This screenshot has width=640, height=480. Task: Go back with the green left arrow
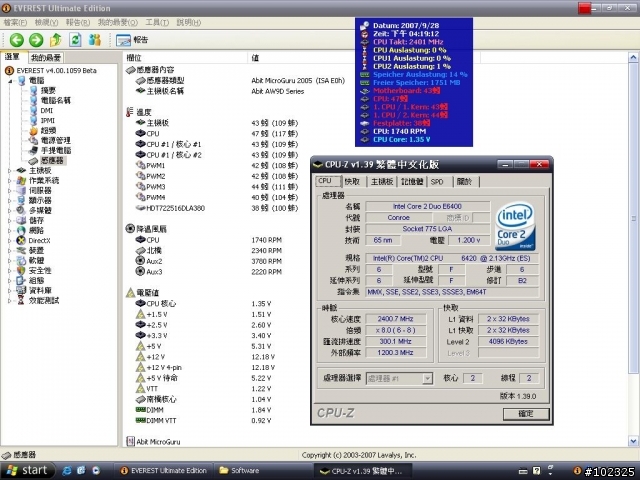pyautogui.click(x=17, y=40)
